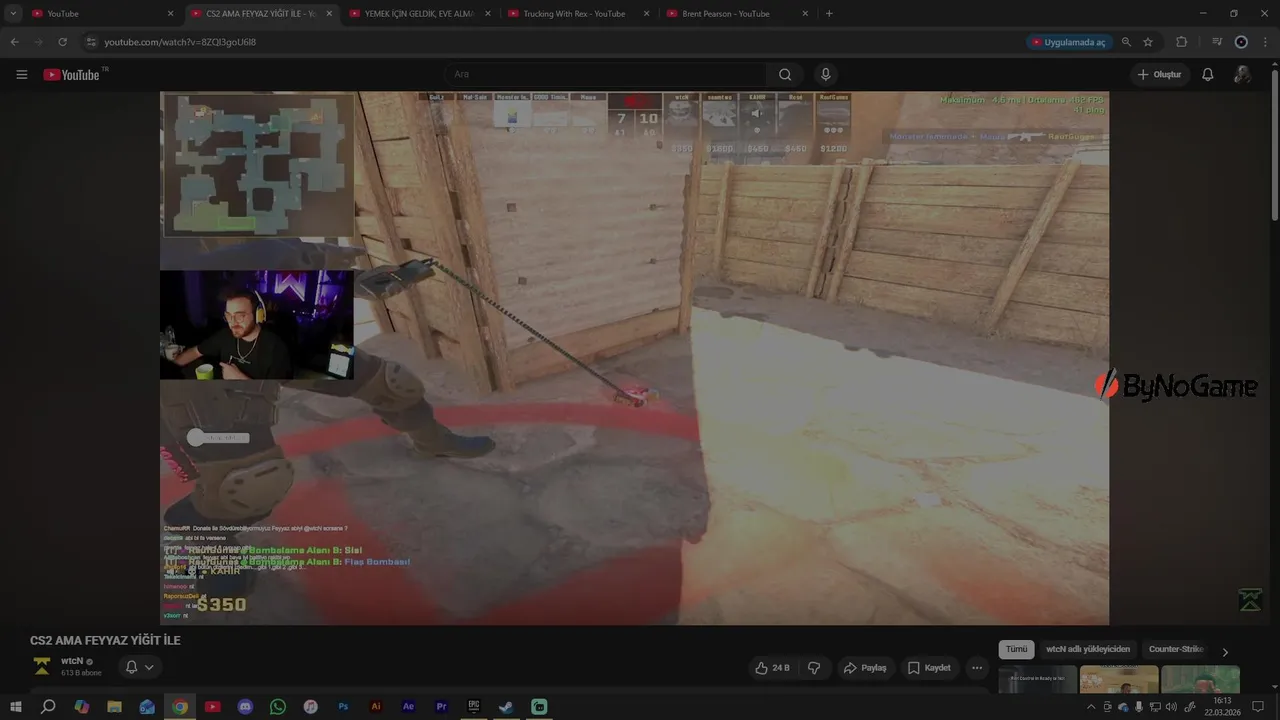1280x720 pixels.
Task: Click the YouTube search magnifier button
Action: (785, 74)
